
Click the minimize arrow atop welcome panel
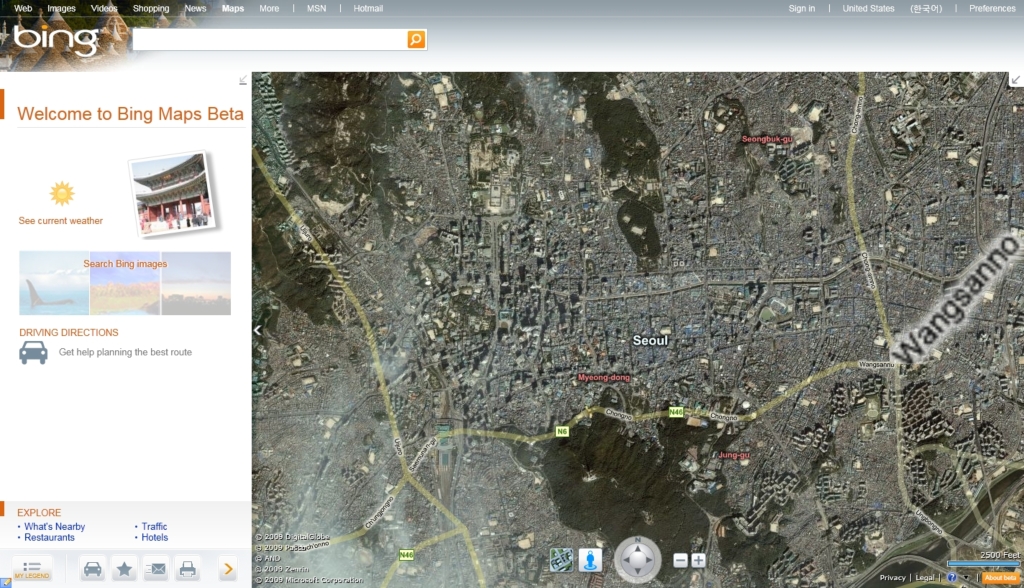[243, 80]
